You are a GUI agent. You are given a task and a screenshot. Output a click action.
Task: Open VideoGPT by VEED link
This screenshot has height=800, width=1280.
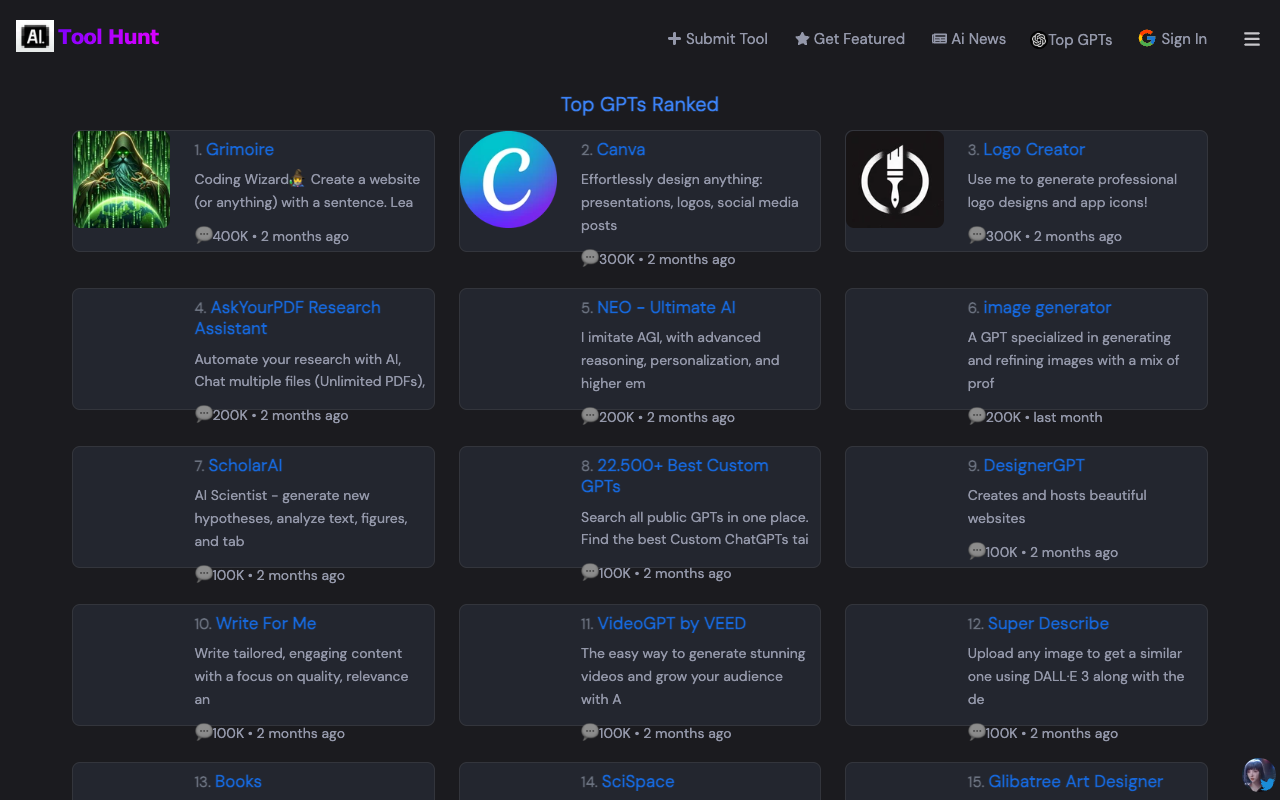672,623
